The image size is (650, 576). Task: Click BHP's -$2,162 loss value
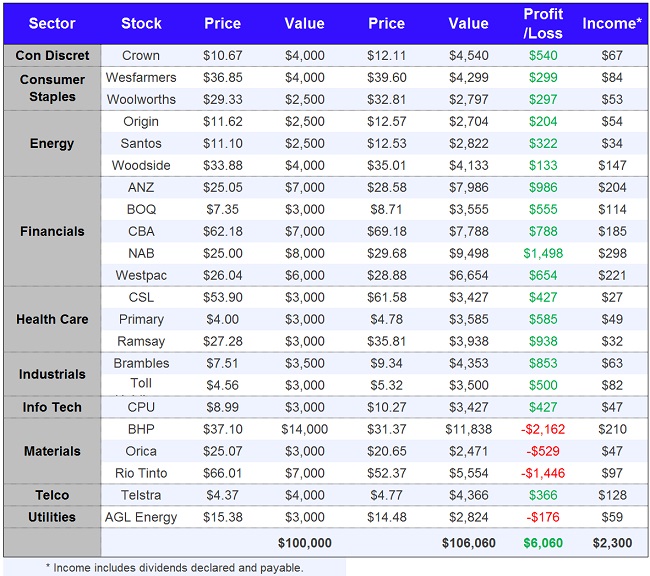(543, 429)
